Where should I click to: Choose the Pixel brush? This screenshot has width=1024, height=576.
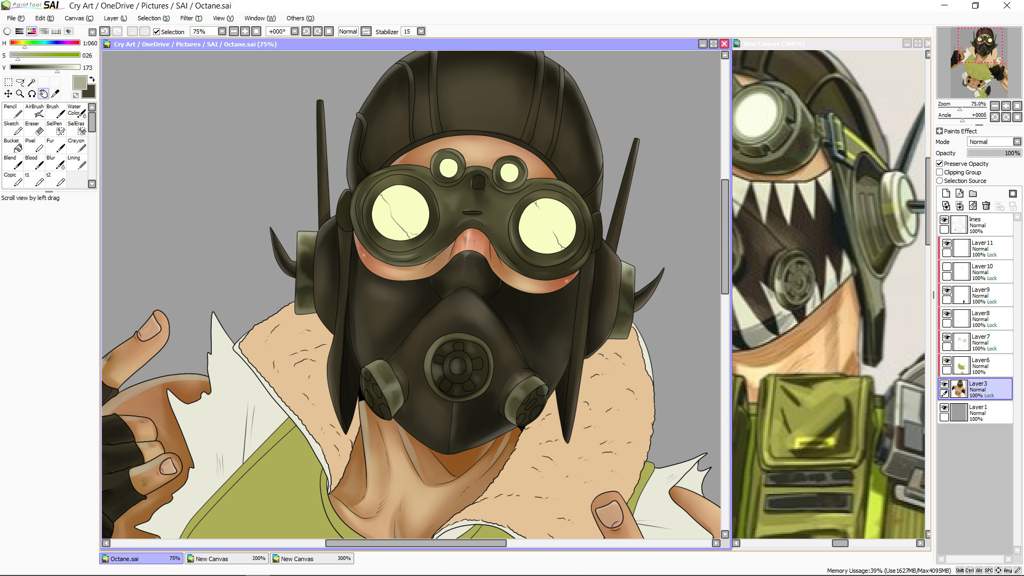tap(34, 145)
